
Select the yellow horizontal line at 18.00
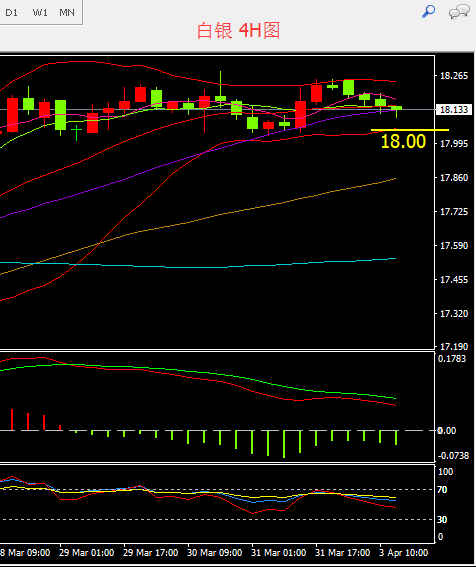[x=410, y=129]
